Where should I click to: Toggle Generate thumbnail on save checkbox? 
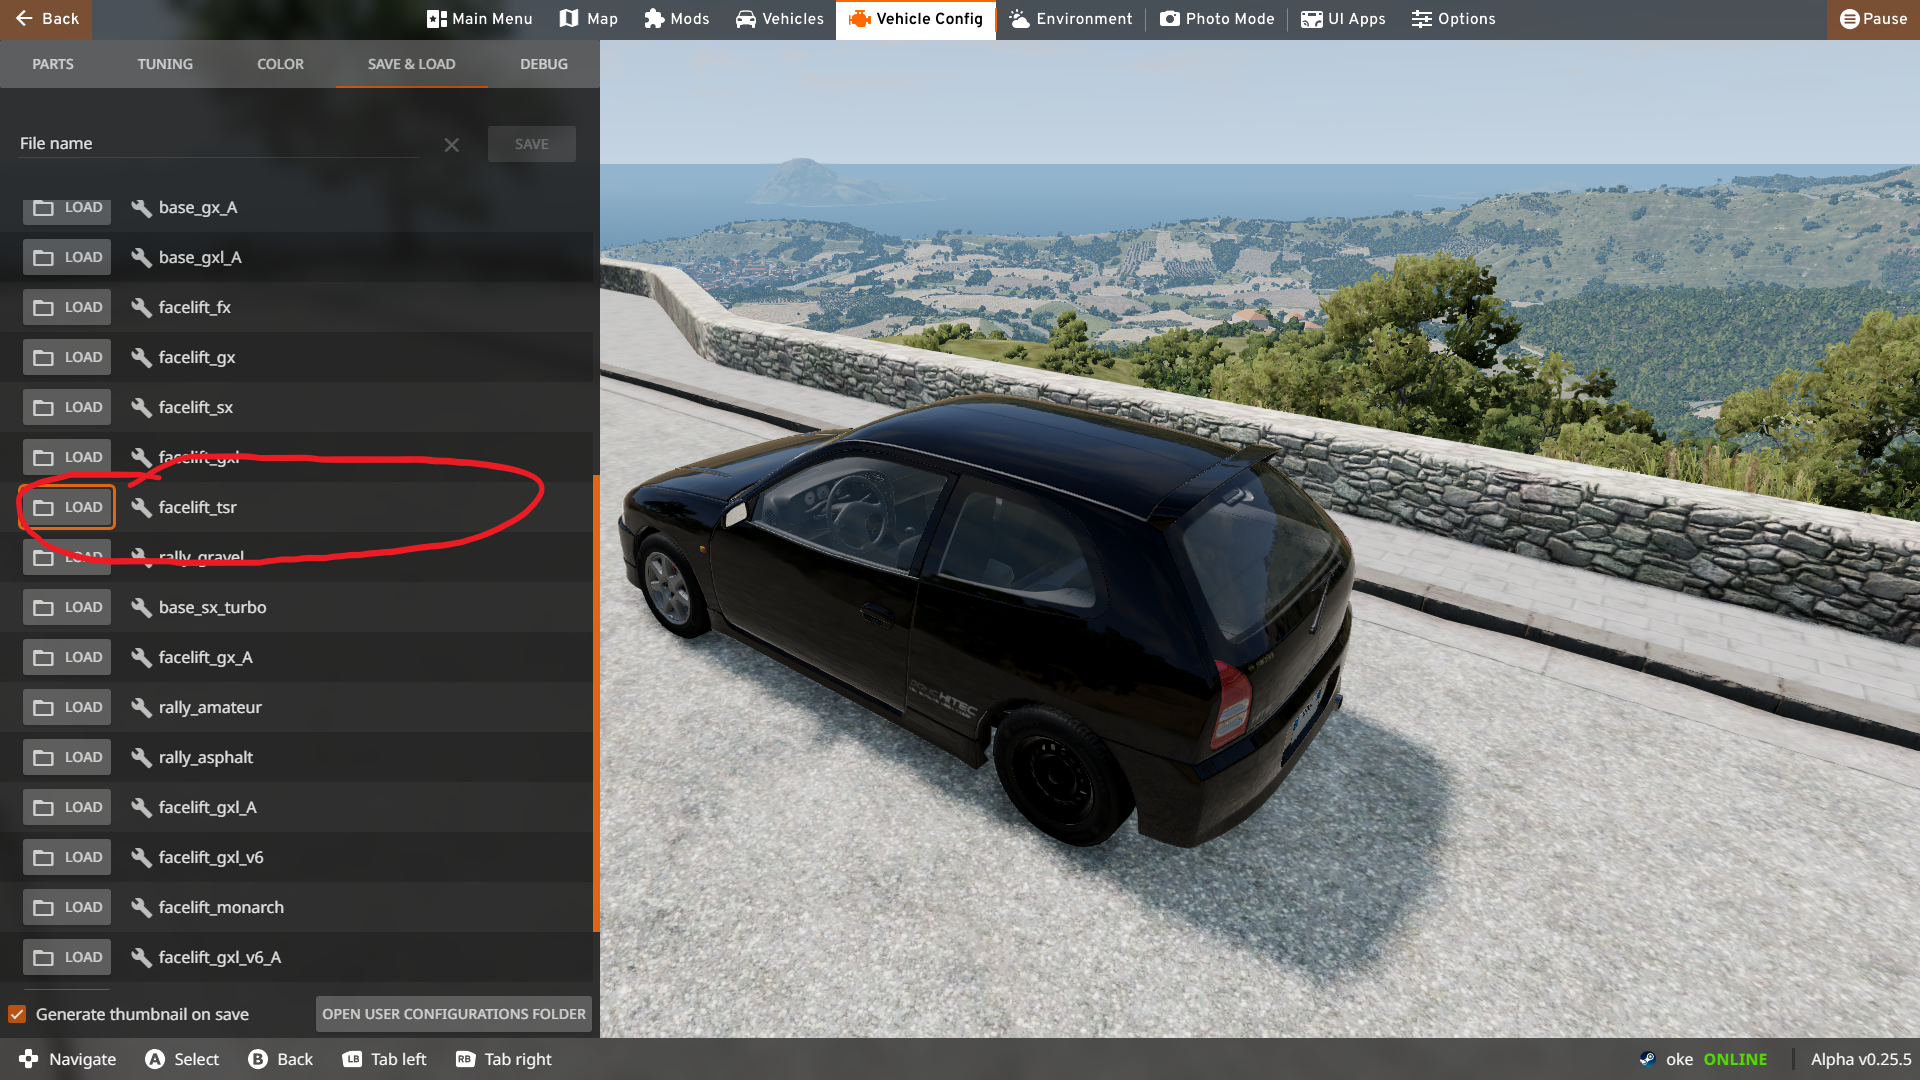pos(17,1014)
